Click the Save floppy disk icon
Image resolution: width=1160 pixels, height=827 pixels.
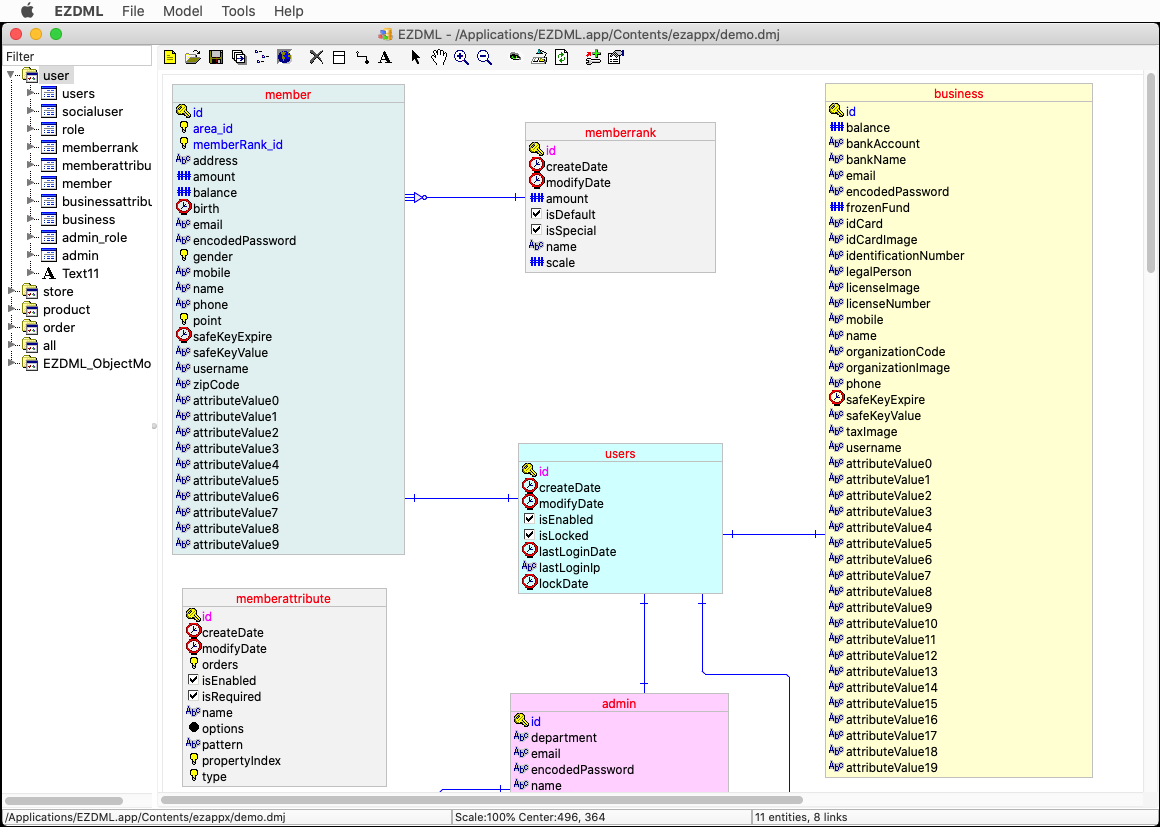point(216,57)
